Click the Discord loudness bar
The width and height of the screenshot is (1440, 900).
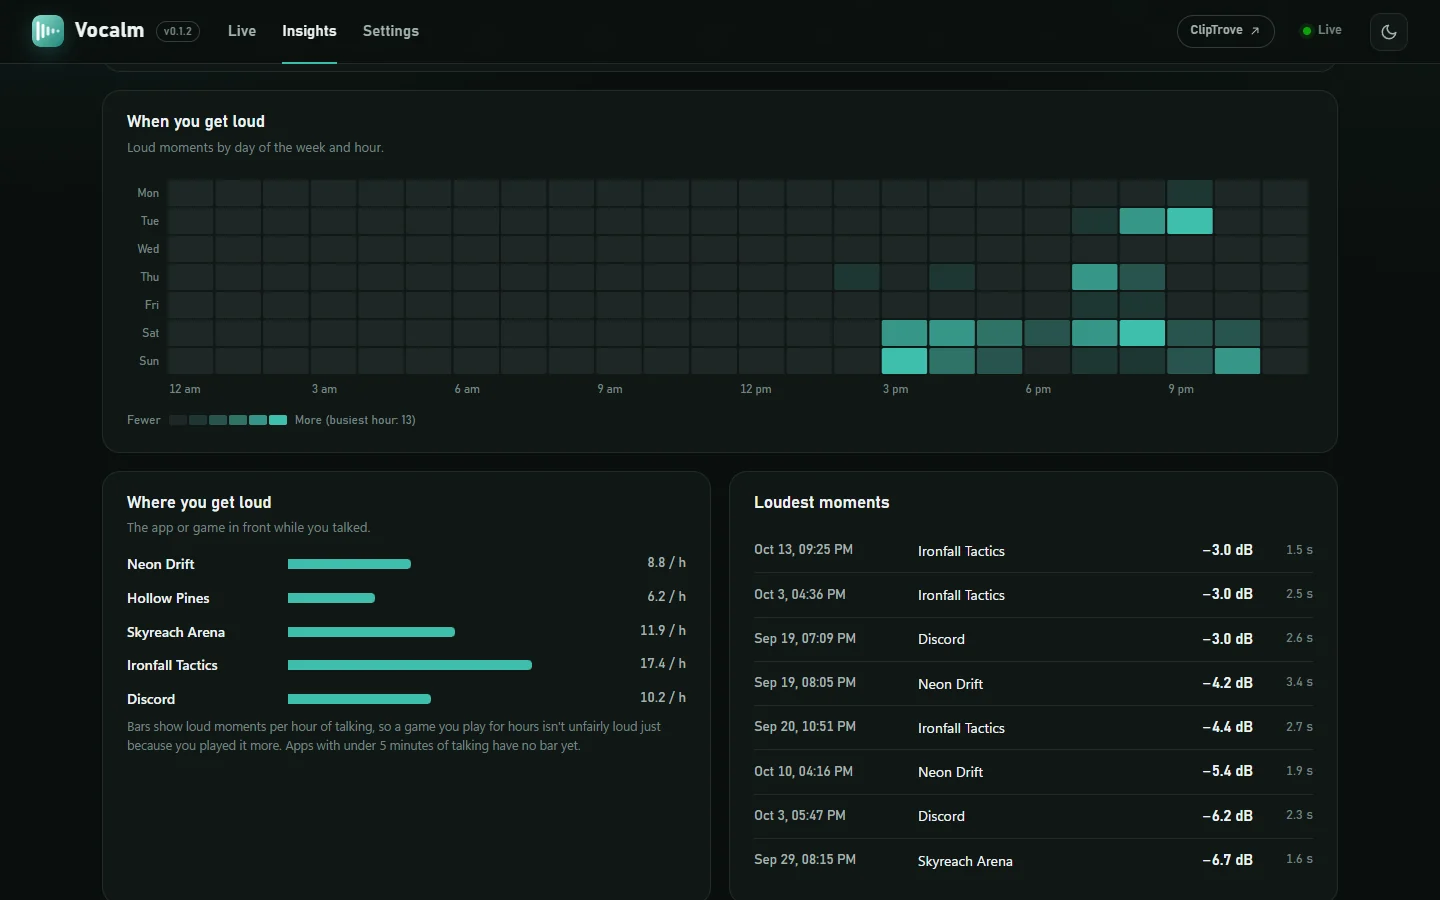[x=359, y=699]
